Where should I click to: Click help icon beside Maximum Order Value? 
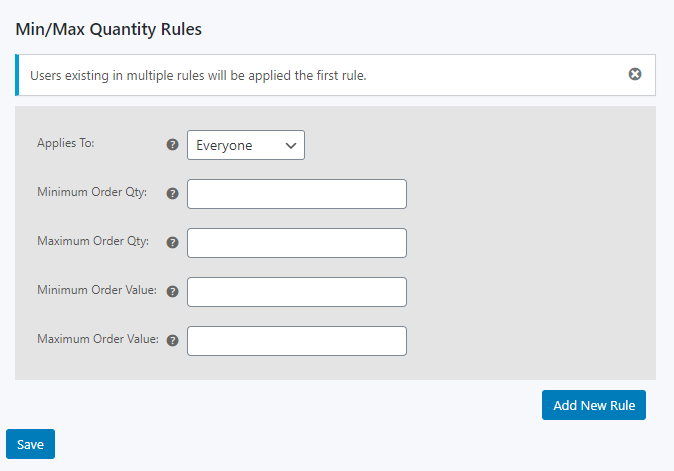pyautogui.click(x=172, y=340)
